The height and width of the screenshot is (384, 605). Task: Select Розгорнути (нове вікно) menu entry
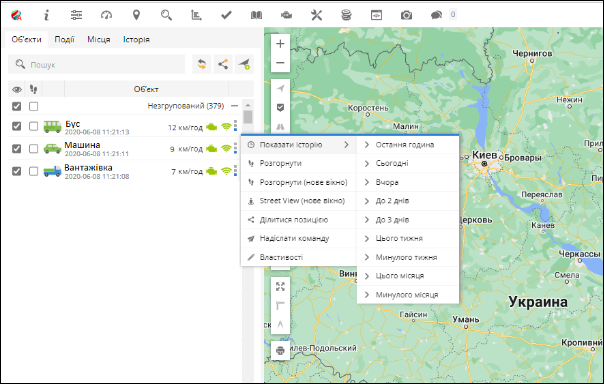pos(298,182)
